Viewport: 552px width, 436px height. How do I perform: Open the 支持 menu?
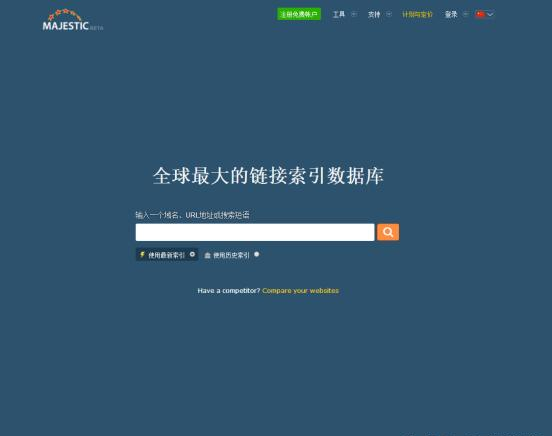click(x=374, y=14)
